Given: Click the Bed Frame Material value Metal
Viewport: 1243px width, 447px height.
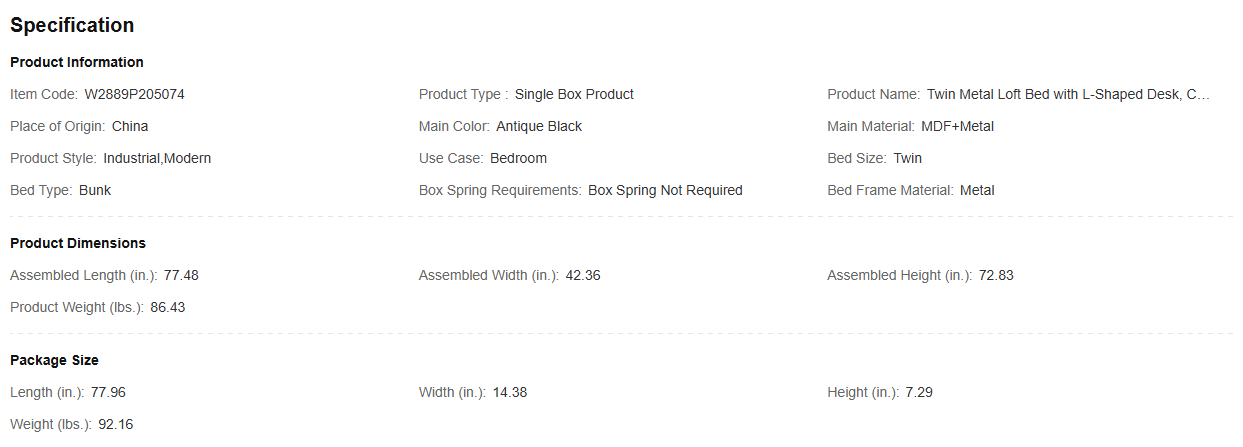Looking at the screenshot, I should (x=977, y=190).
